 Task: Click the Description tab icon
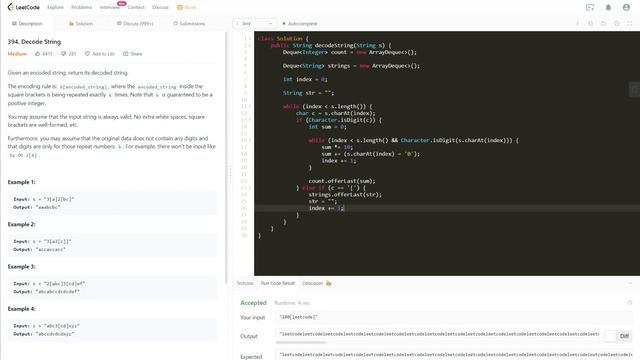tap(14, 24)
